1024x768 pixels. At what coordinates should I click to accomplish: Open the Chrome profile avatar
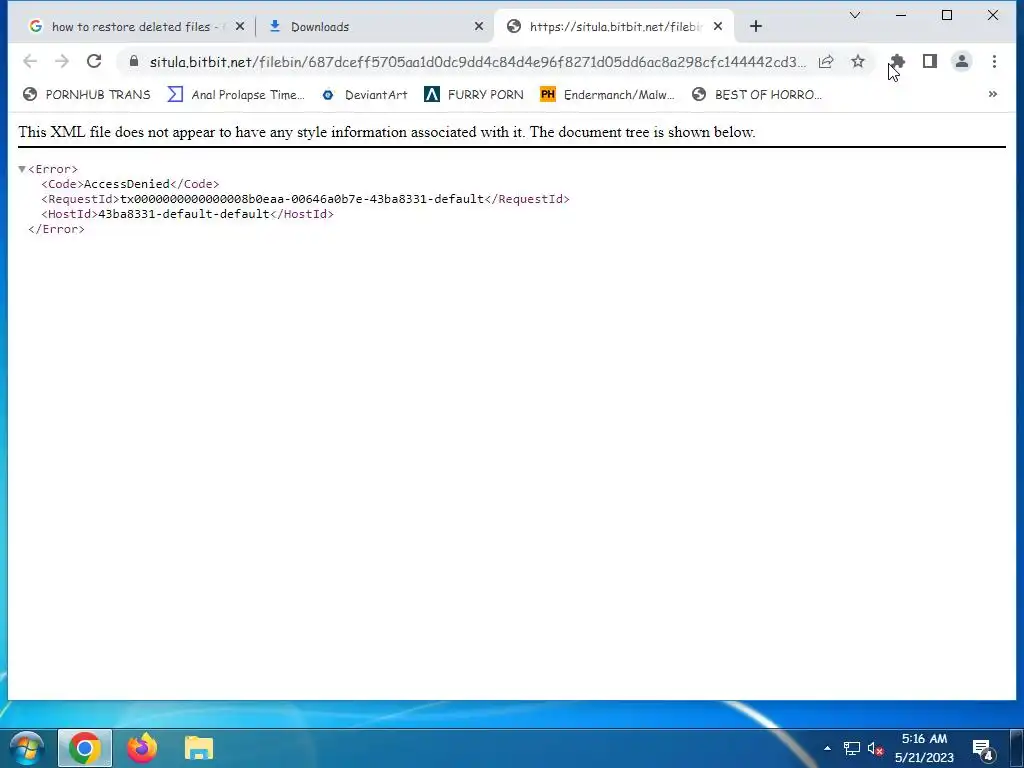pyautogui.click(x=962, y=61)
